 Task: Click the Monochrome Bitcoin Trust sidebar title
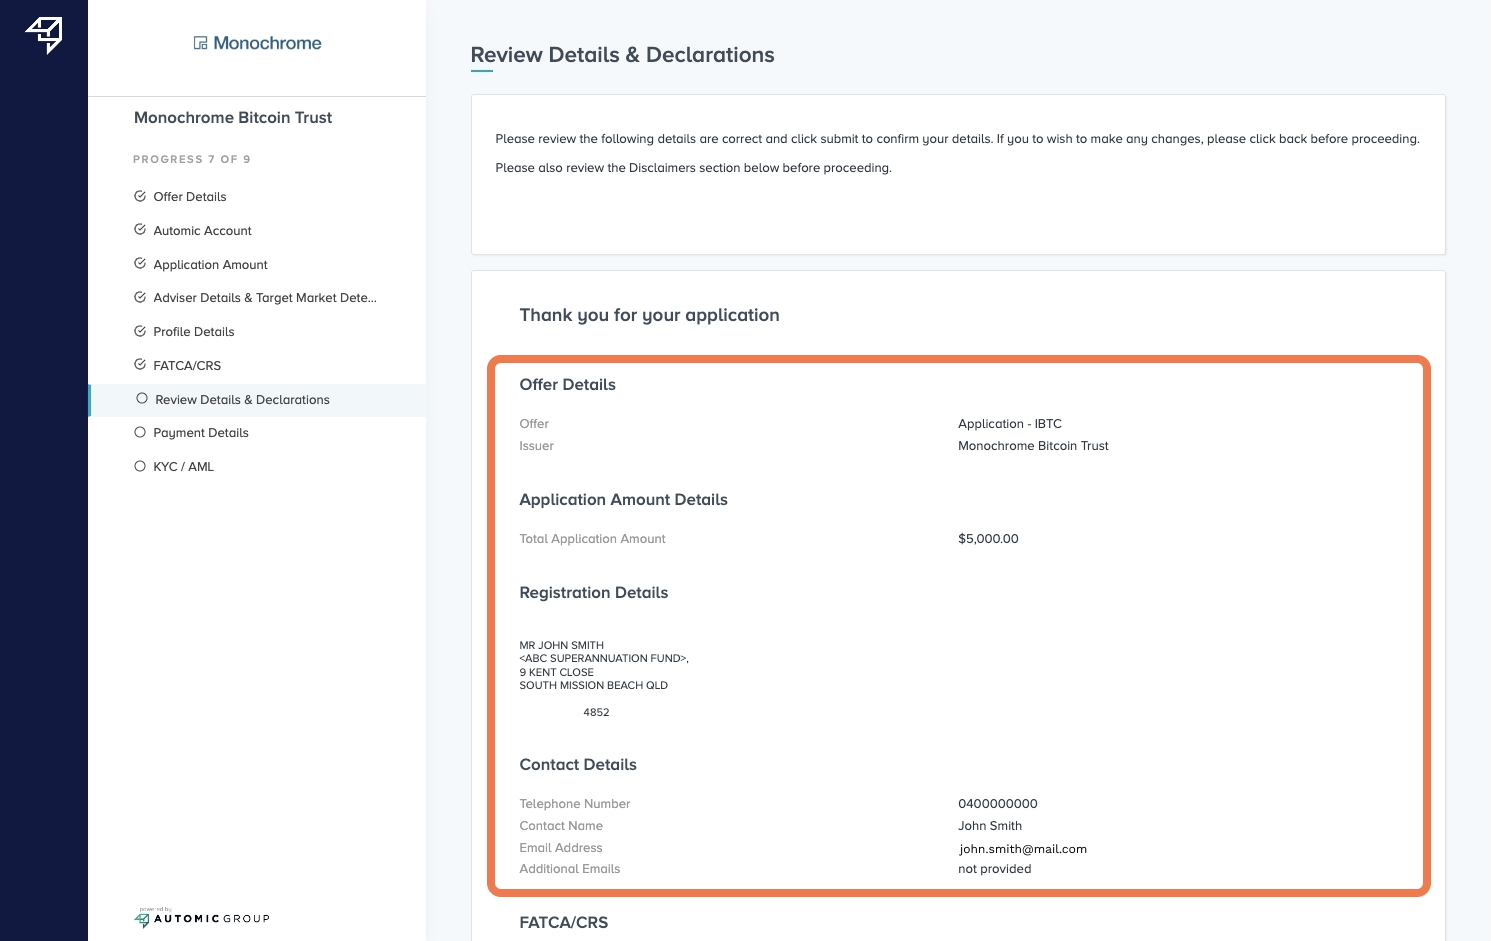(x=233, y=118)
